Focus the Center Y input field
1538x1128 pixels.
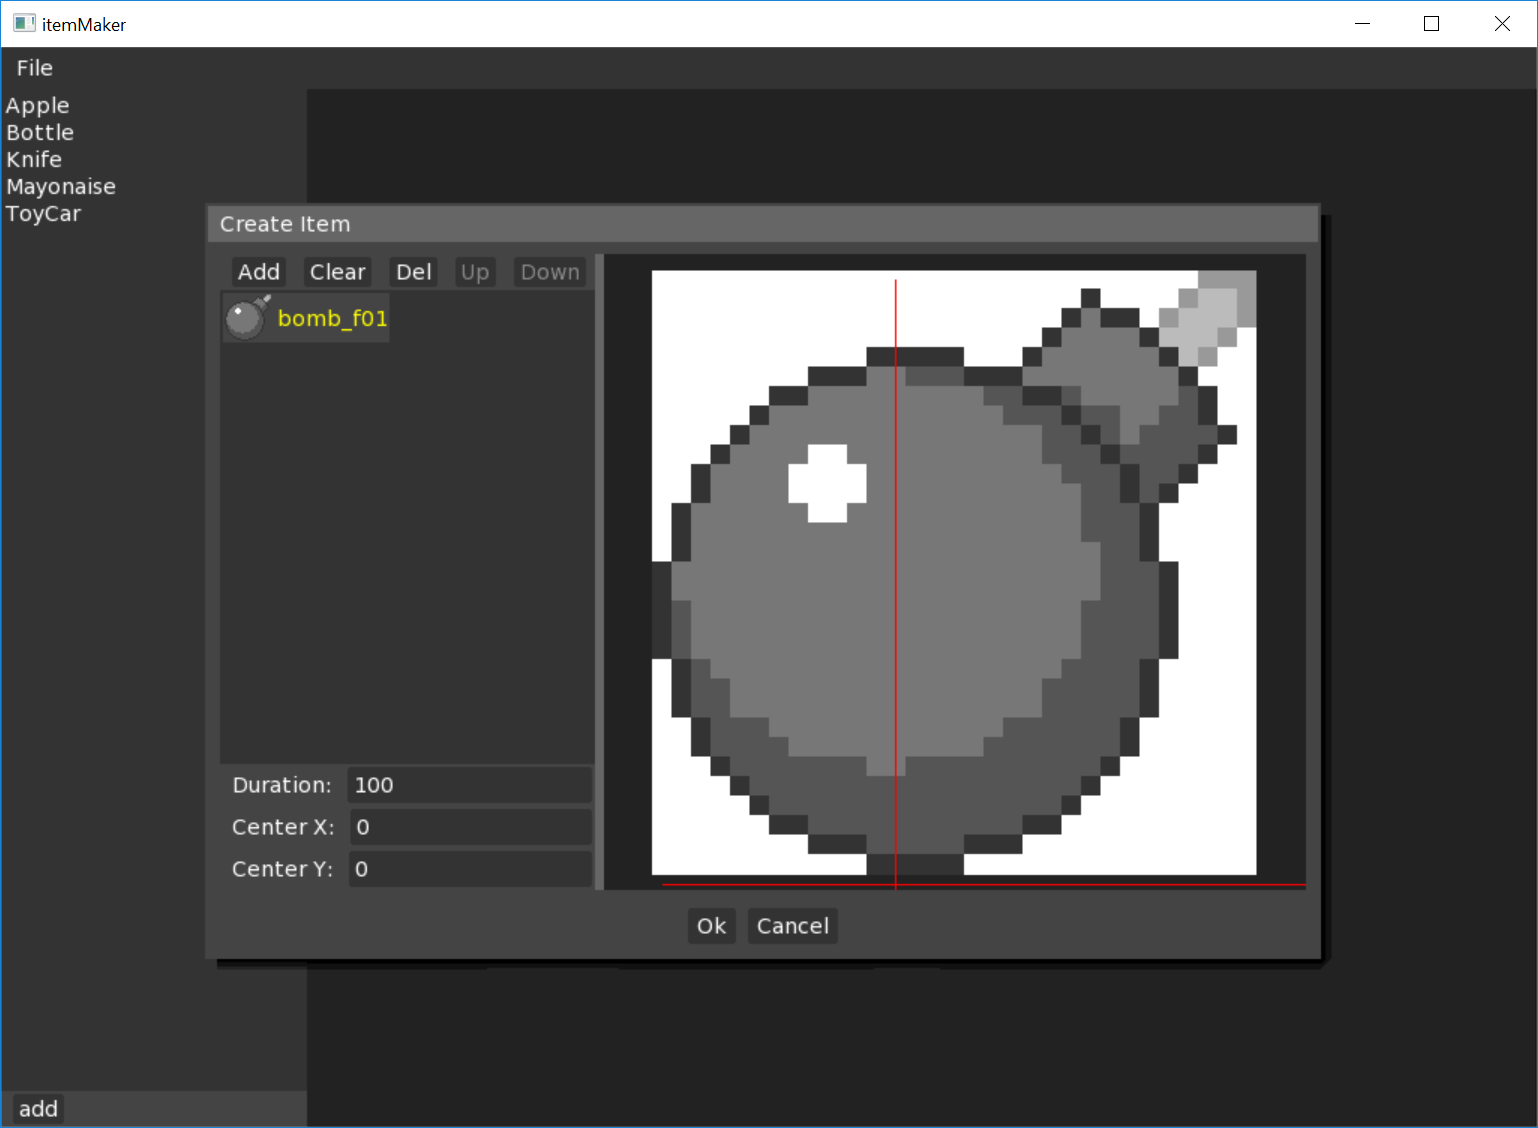pyautogui.click(x=469, y=869)
